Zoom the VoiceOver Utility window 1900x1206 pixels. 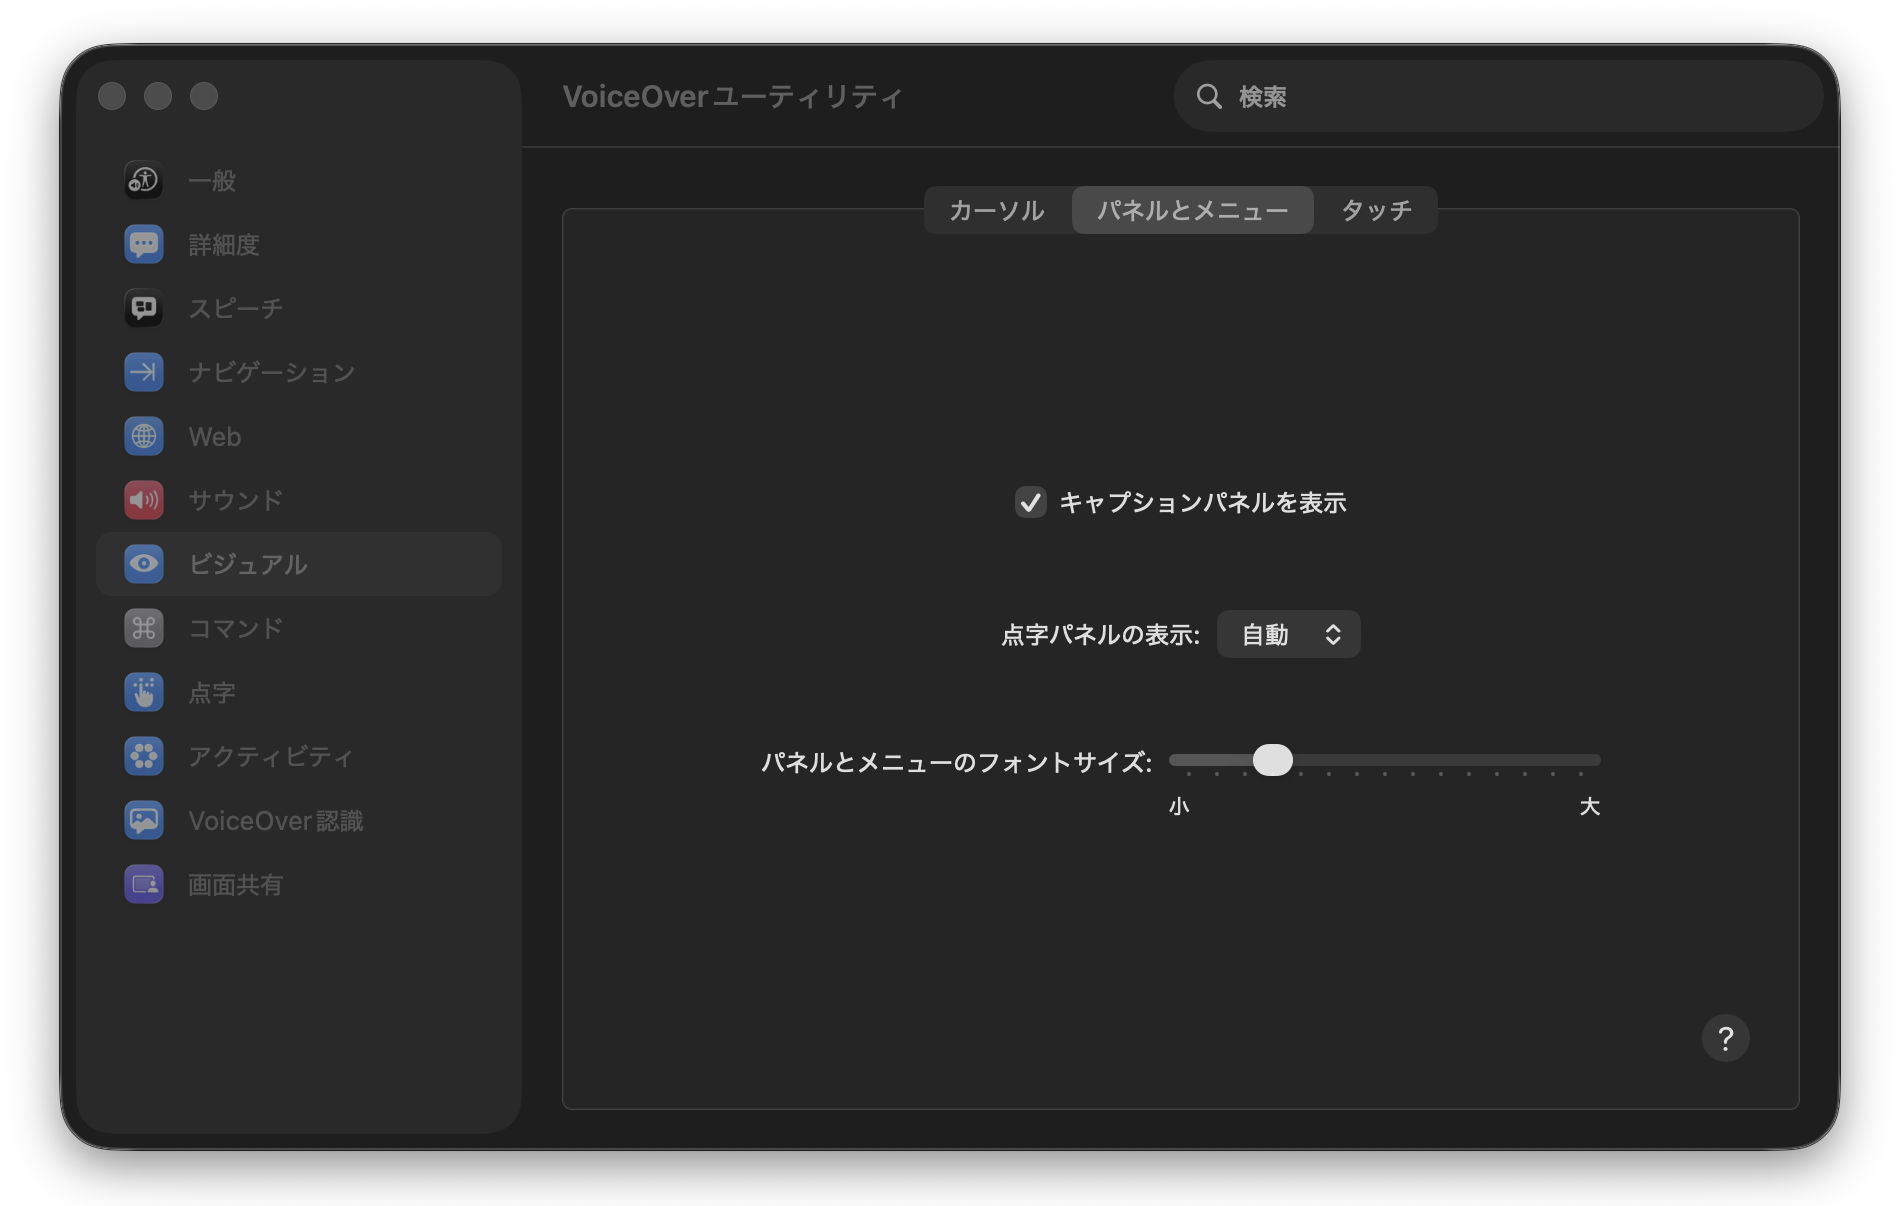pos(204,96)
